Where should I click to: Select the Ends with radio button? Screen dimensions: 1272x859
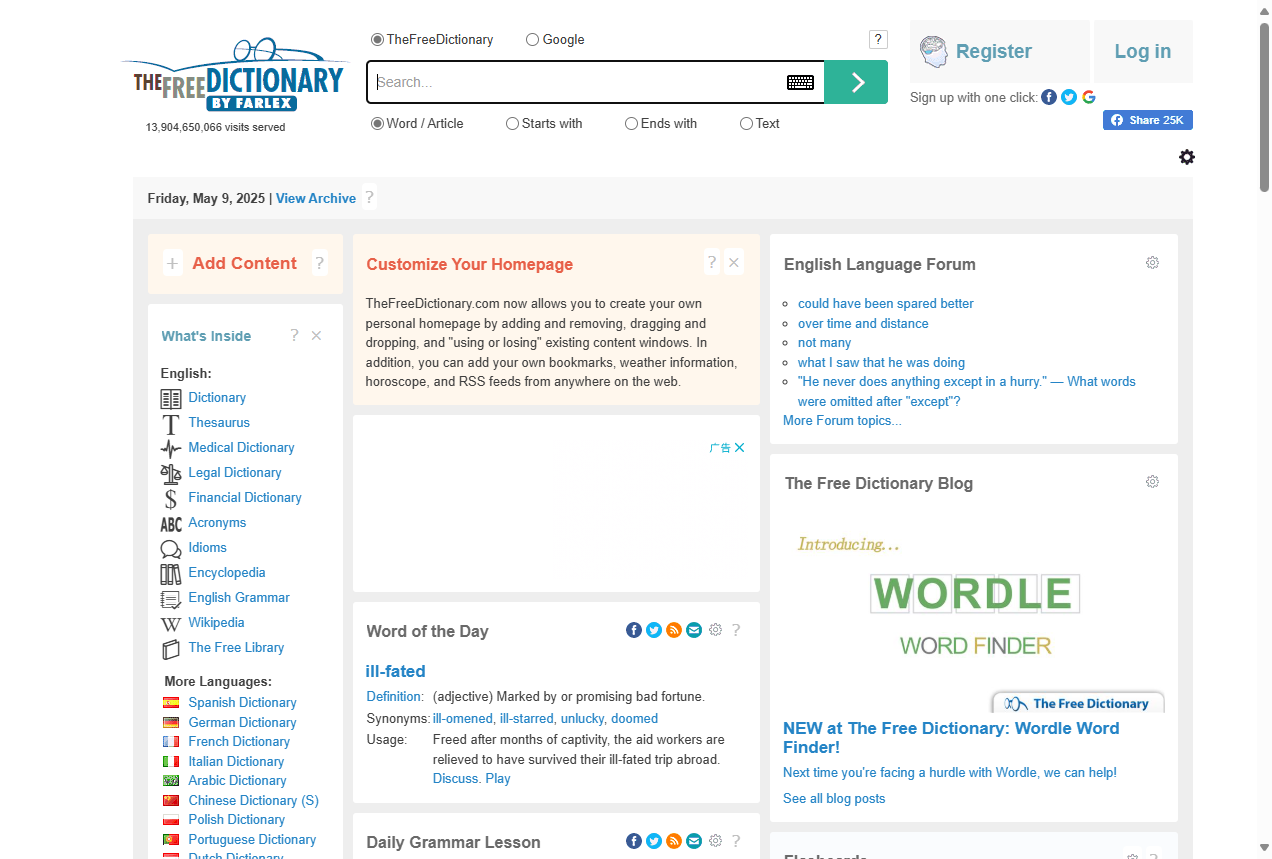632,124
